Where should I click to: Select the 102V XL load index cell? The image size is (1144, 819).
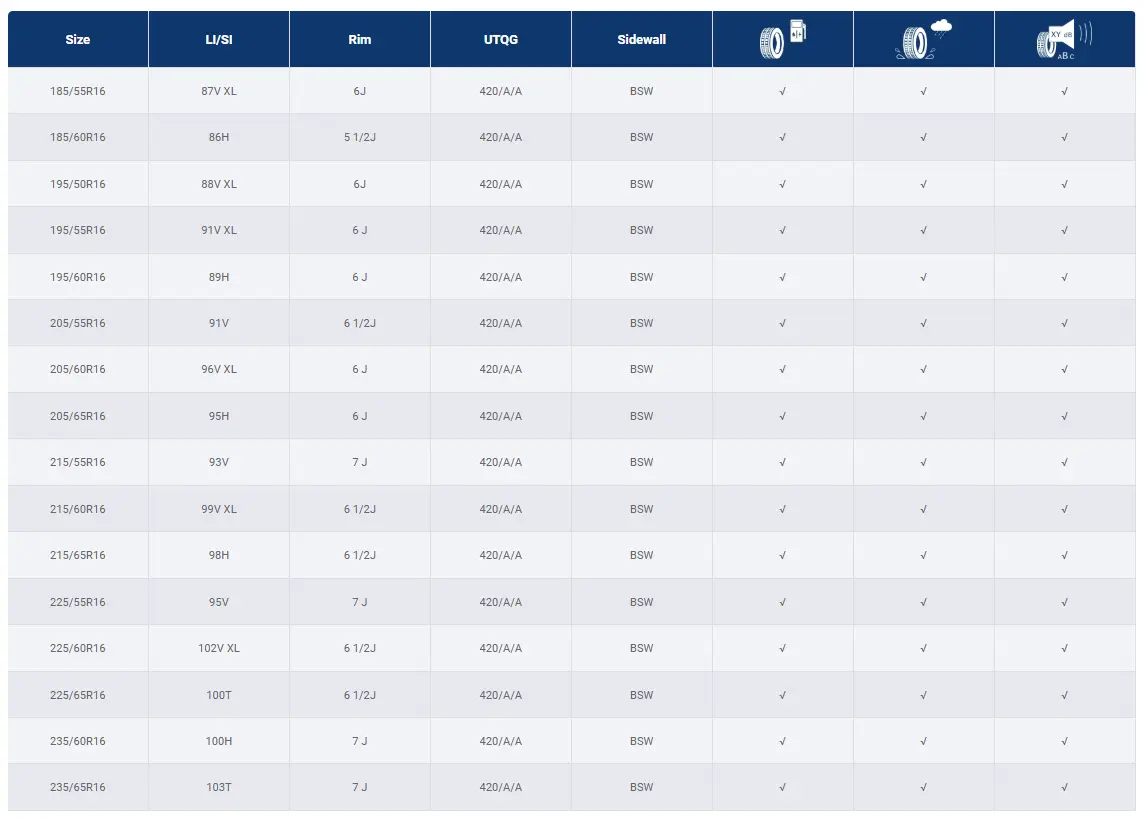click(x=219, y=648)
